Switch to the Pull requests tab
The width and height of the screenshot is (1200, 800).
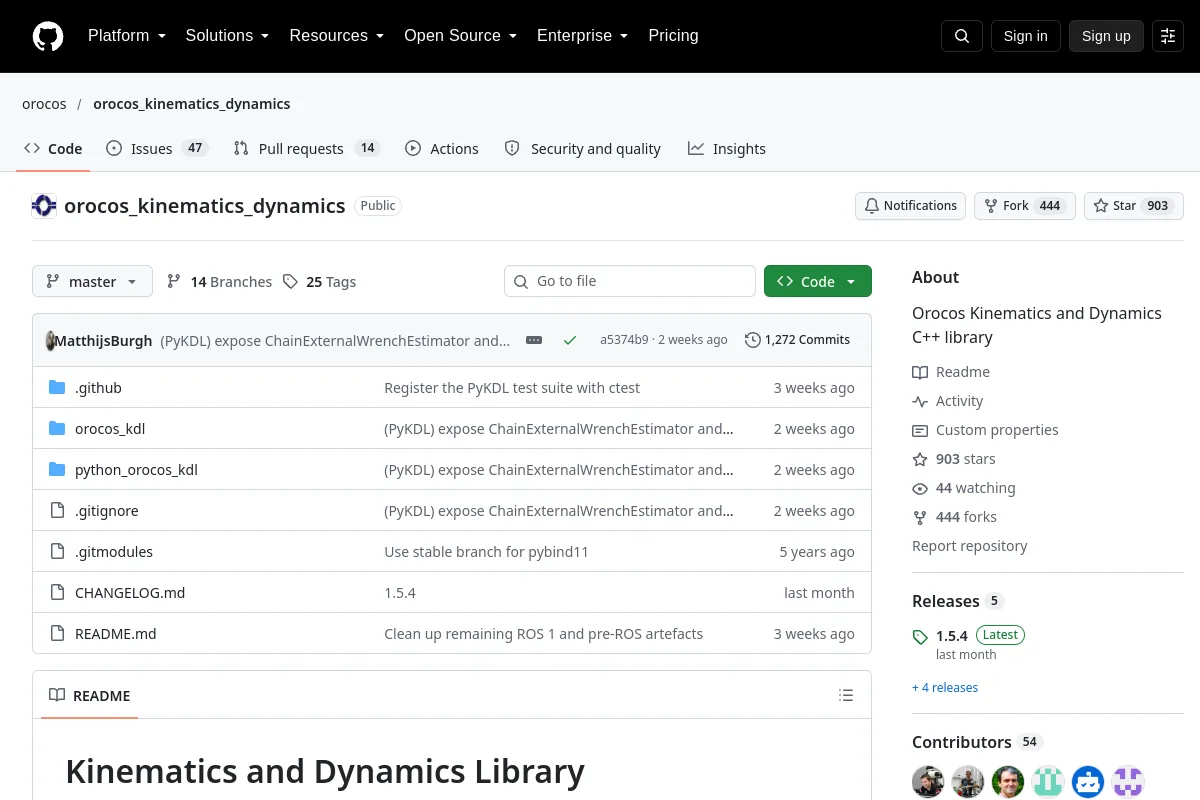coord(306,149)
